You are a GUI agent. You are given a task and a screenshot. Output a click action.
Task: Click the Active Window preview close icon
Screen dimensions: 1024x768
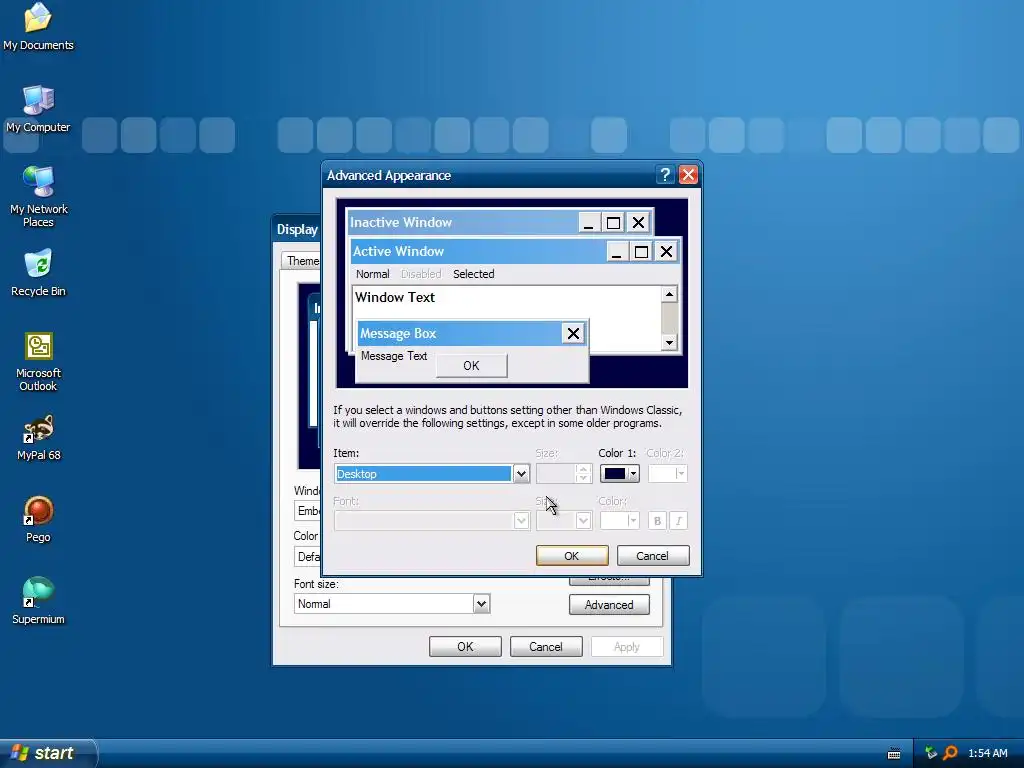point(666,251)
